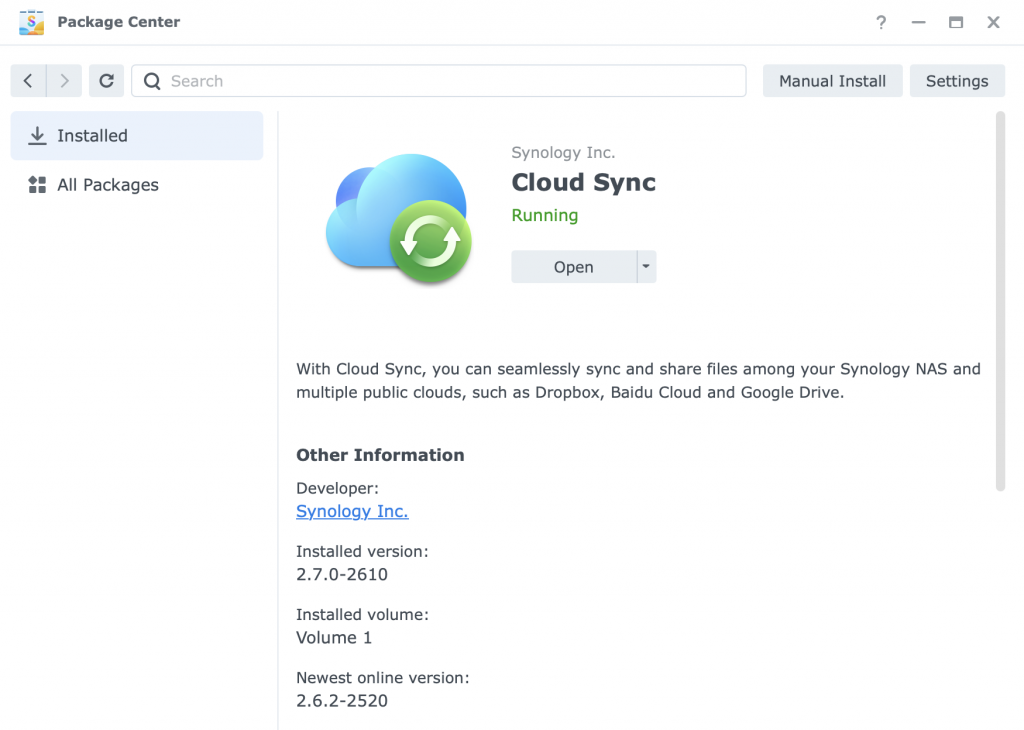This screenshot has width=1024, height=730.
Task: Click the vertical scrollbar in details pane
Action: coord(999,300)
